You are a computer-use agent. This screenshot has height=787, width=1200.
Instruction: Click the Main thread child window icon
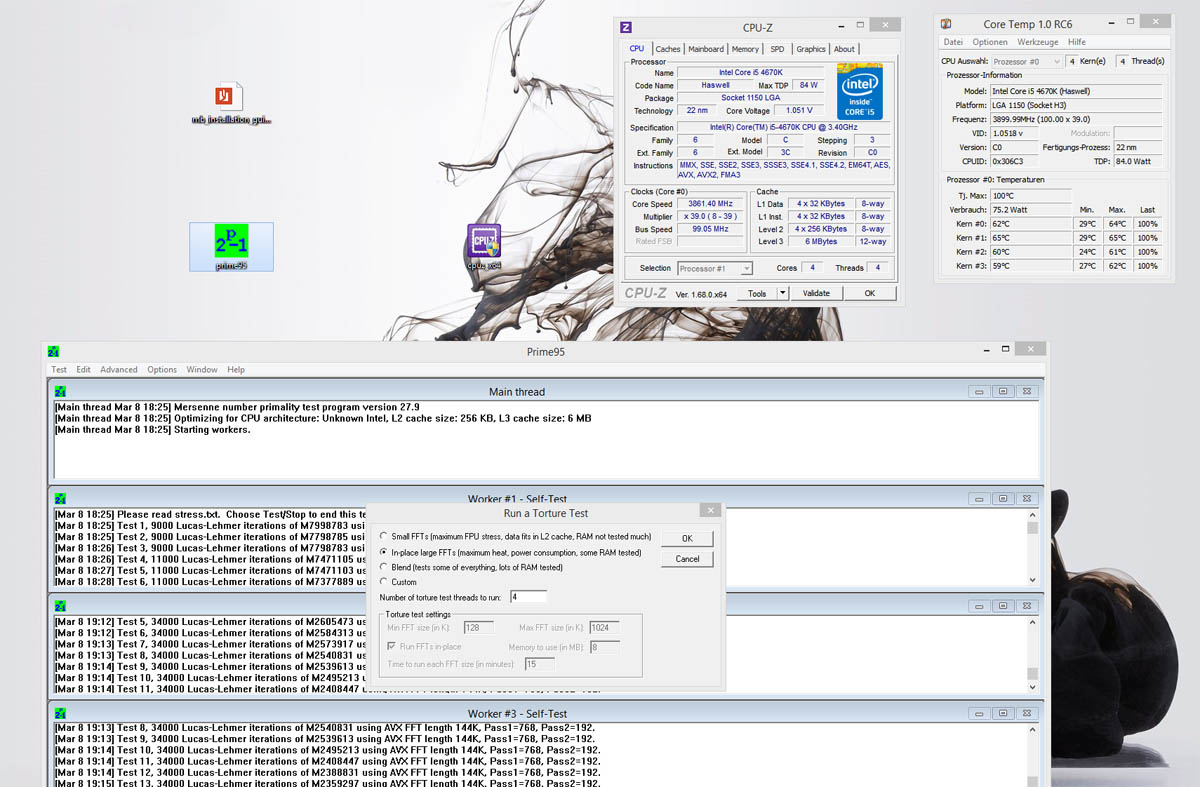(61, 391)
